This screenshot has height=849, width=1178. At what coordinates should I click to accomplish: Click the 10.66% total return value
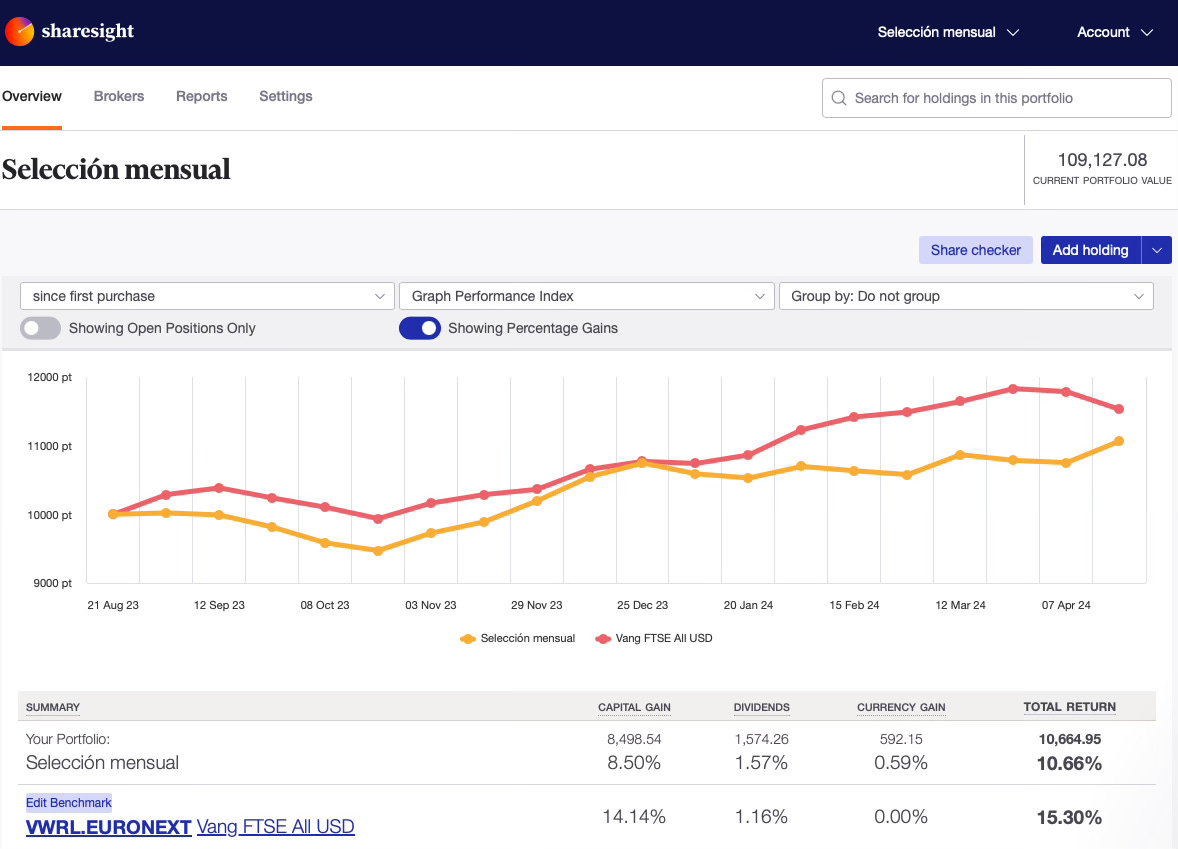(x=1069, y=764)
